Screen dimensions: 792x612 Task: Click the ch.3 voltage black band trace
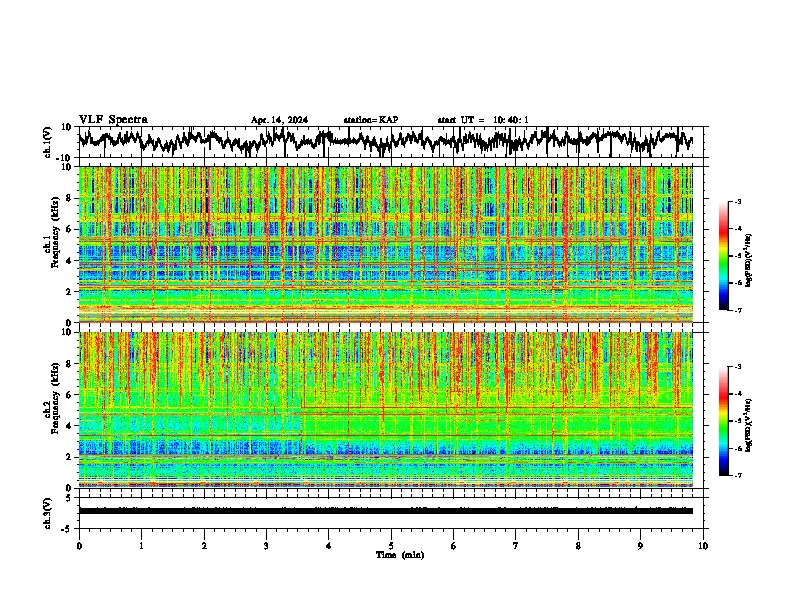[386, 511]
